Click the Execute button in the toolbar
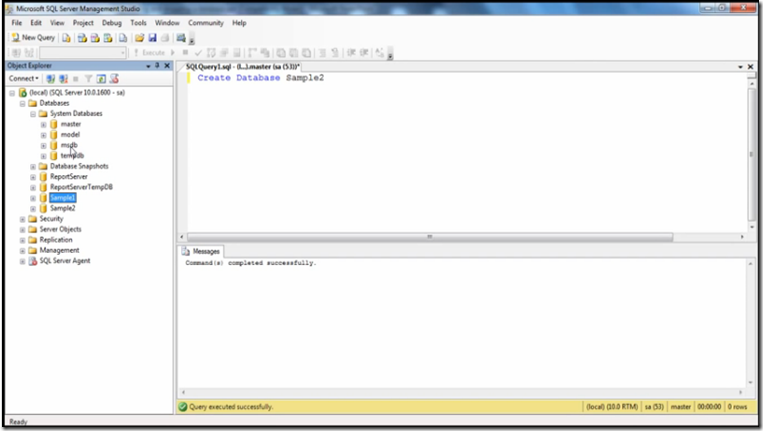Viewport: 763px width, 431px height. click(150, 53)
